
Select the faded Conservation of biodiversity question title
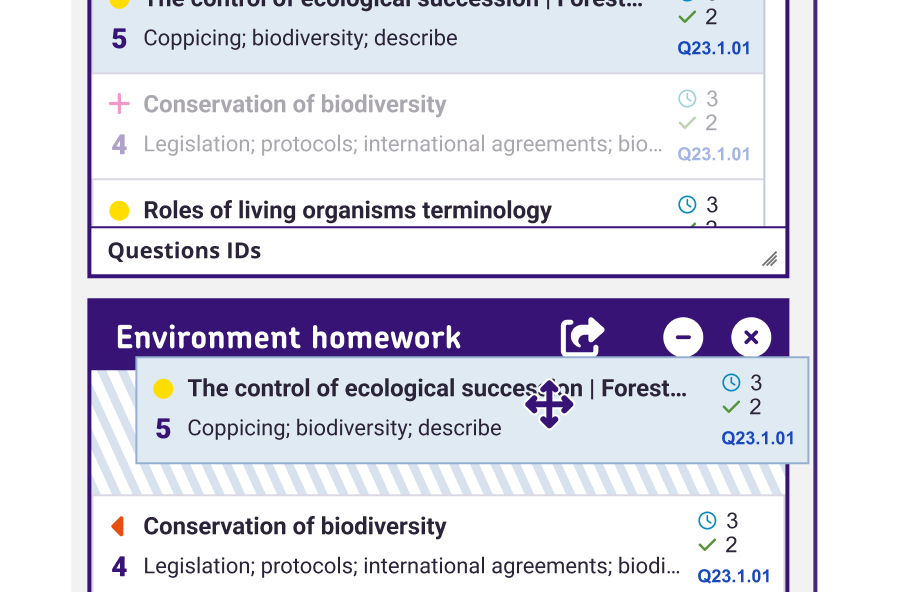[295, 104]
